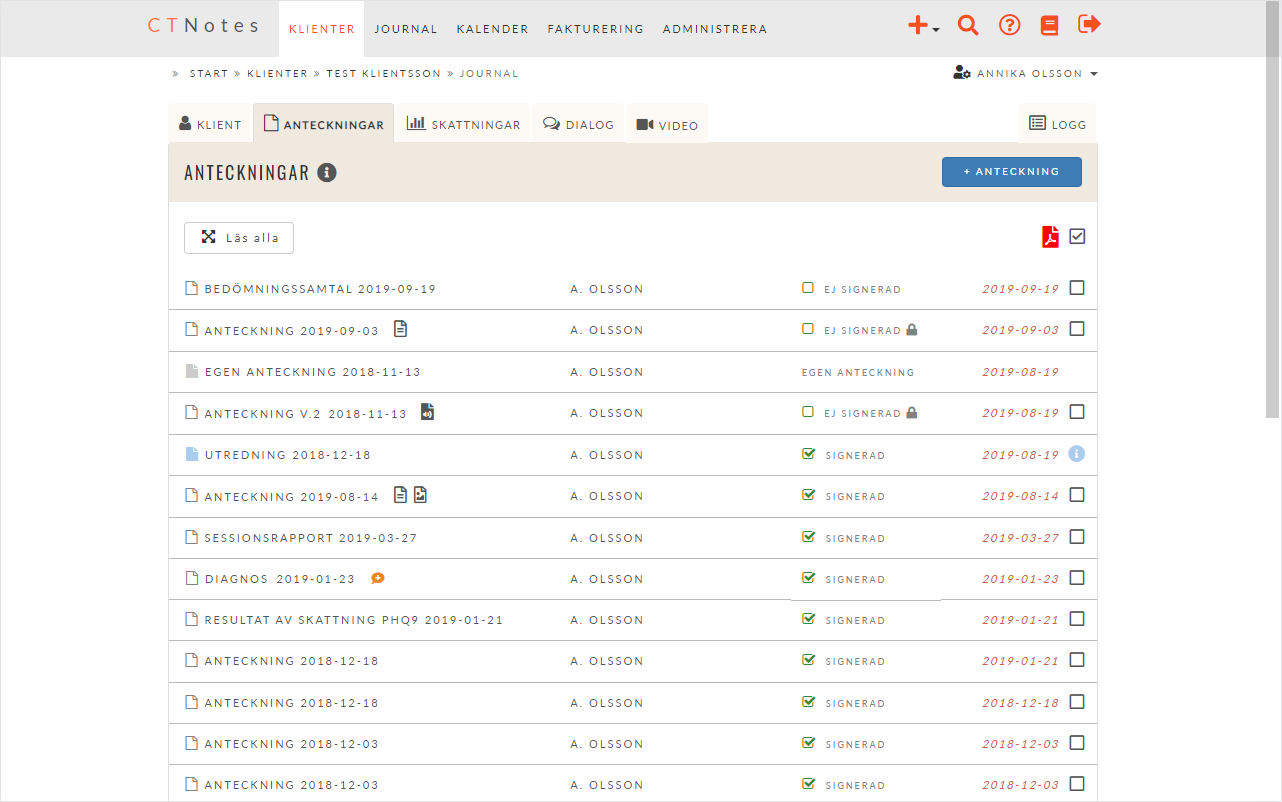The image size is (1282, 802).
Task: Check the box for Bedömningssamtal 2019-09-19
Action: pyautogui.click(x=1077, y=288)
